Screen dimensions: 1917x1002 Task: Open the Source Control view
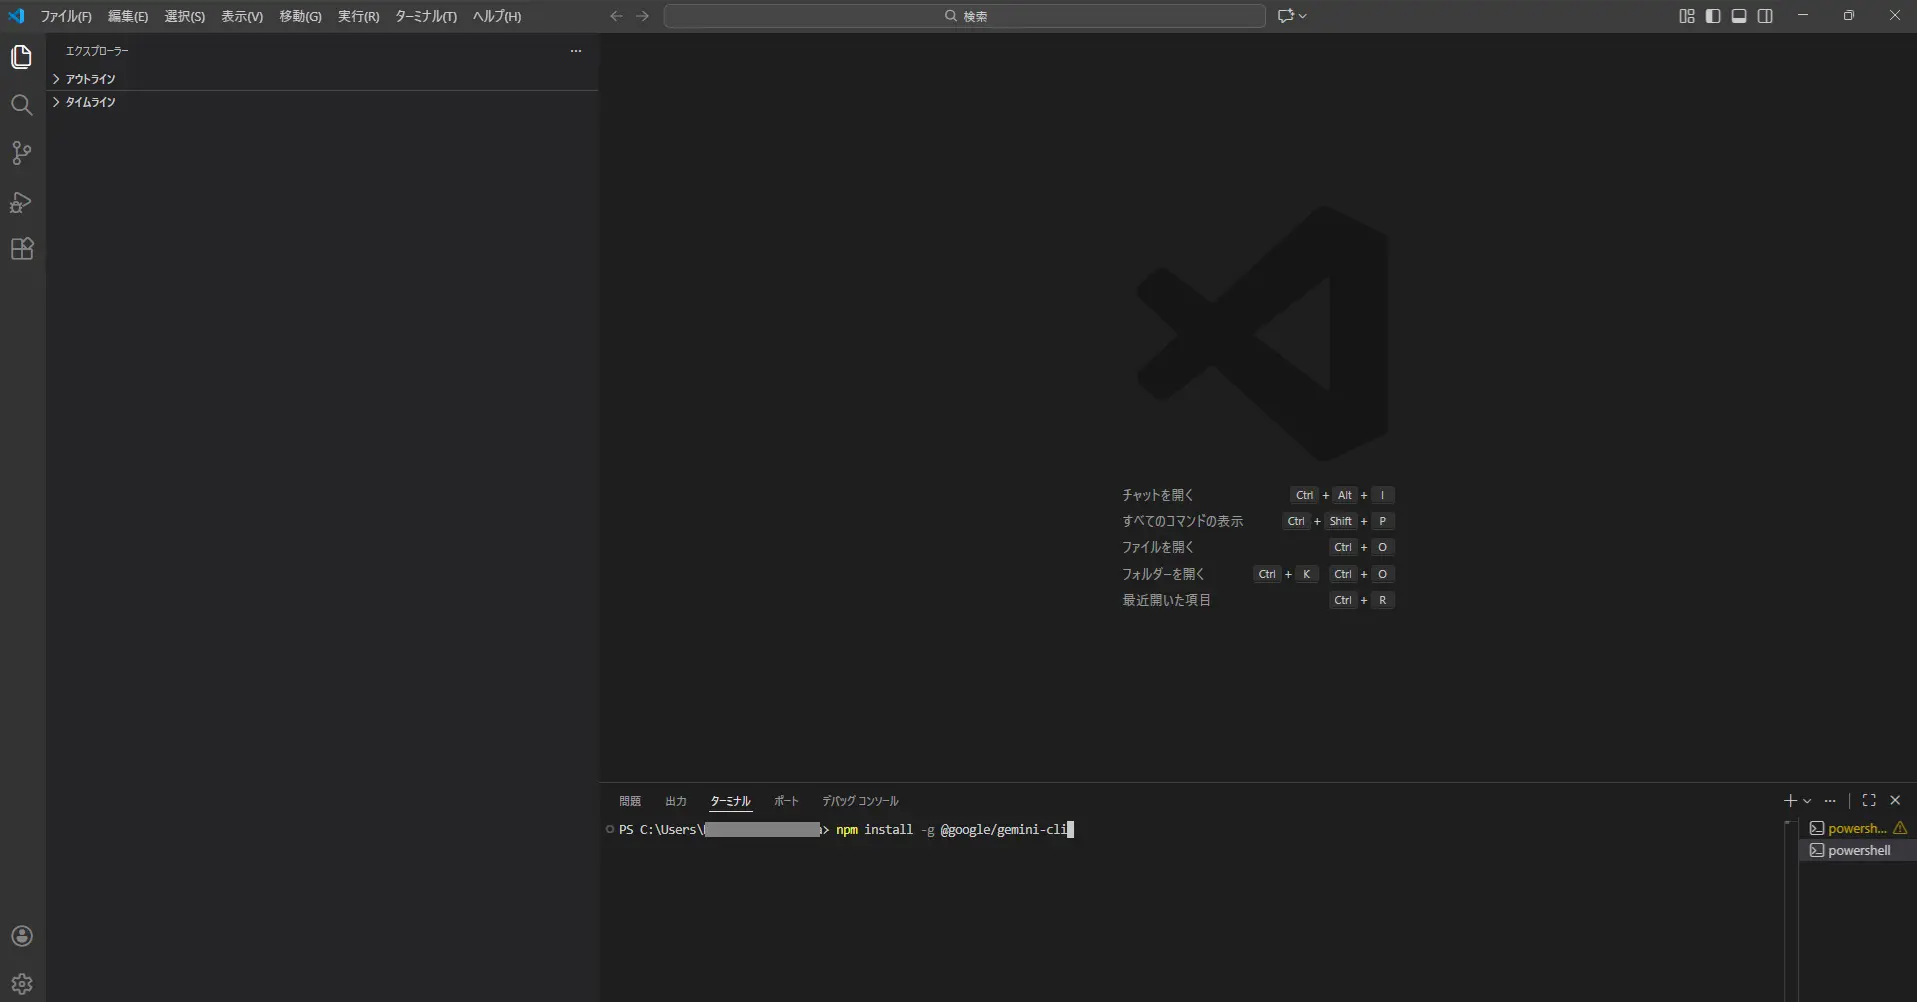click(21, 153)
